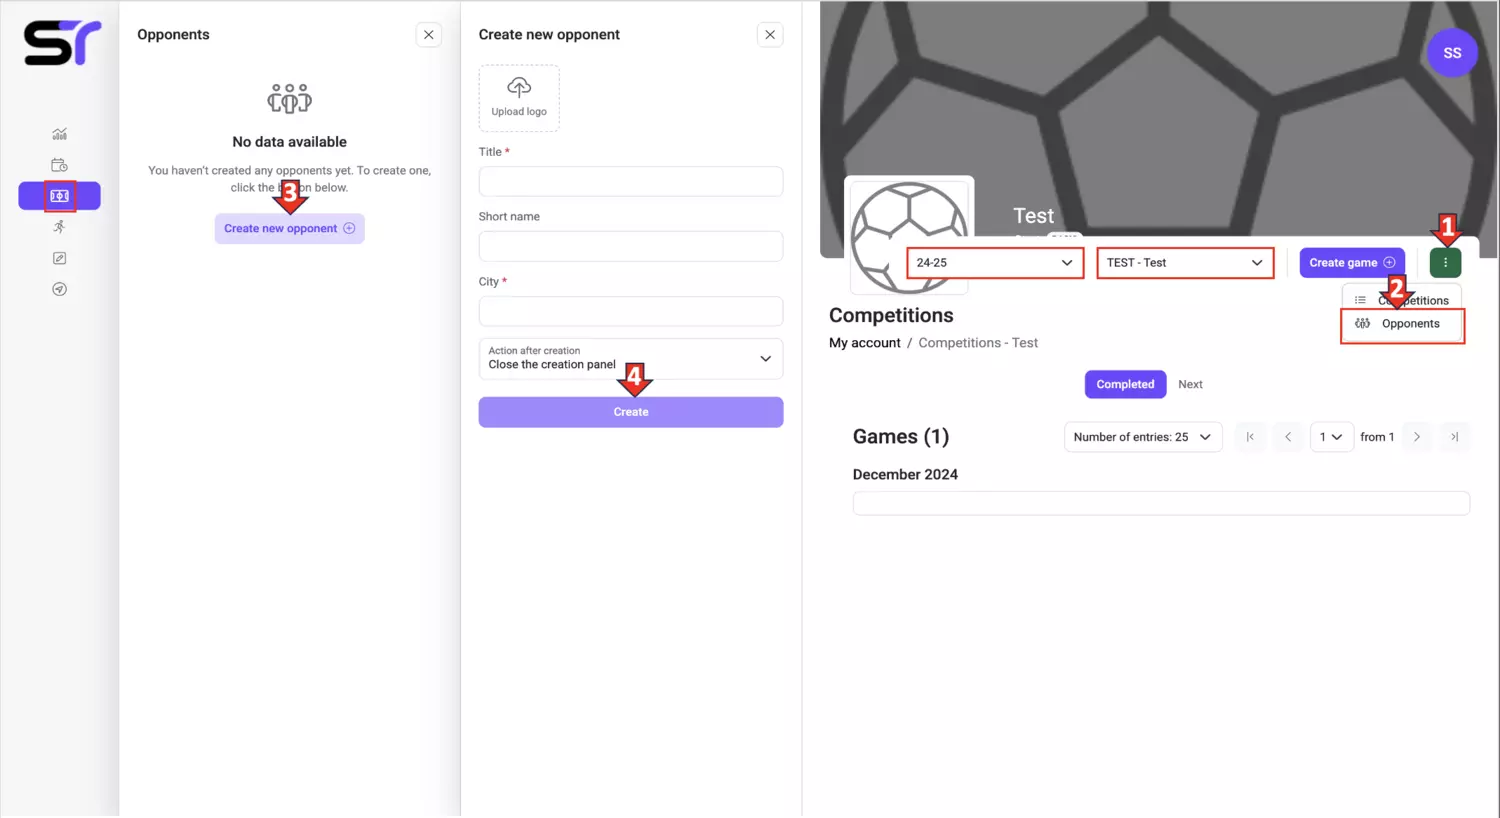Select the Completed games tab
This screenshot has width=1500, height=818.
click(1125, 384)
